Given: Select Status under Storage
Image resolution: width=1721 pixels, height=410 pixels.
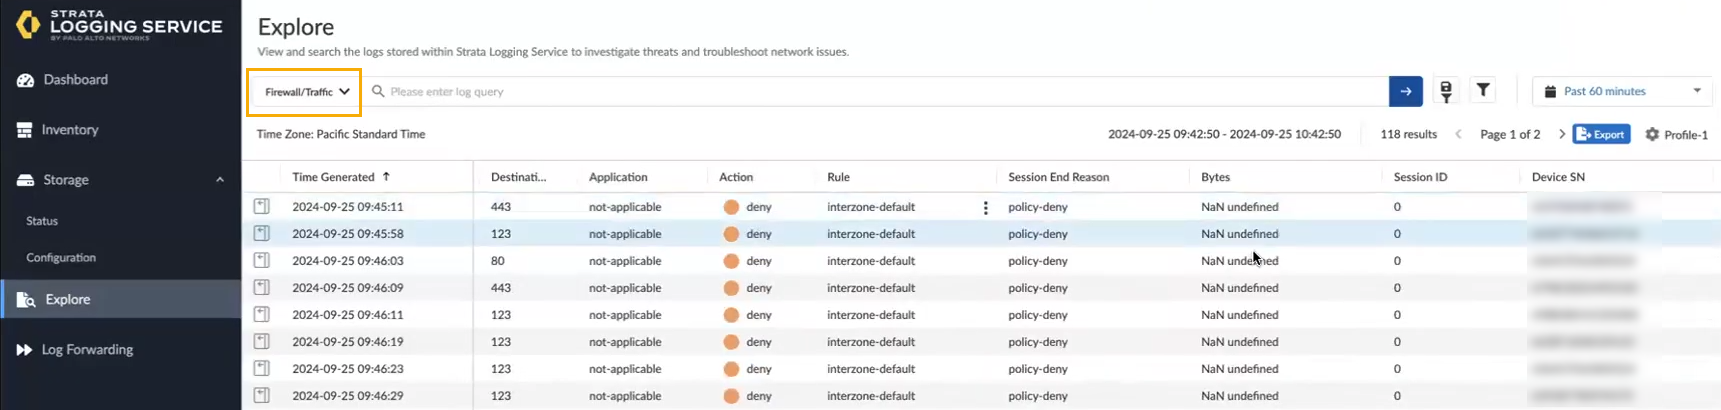Looking at the screenshot, I should 42,221.
